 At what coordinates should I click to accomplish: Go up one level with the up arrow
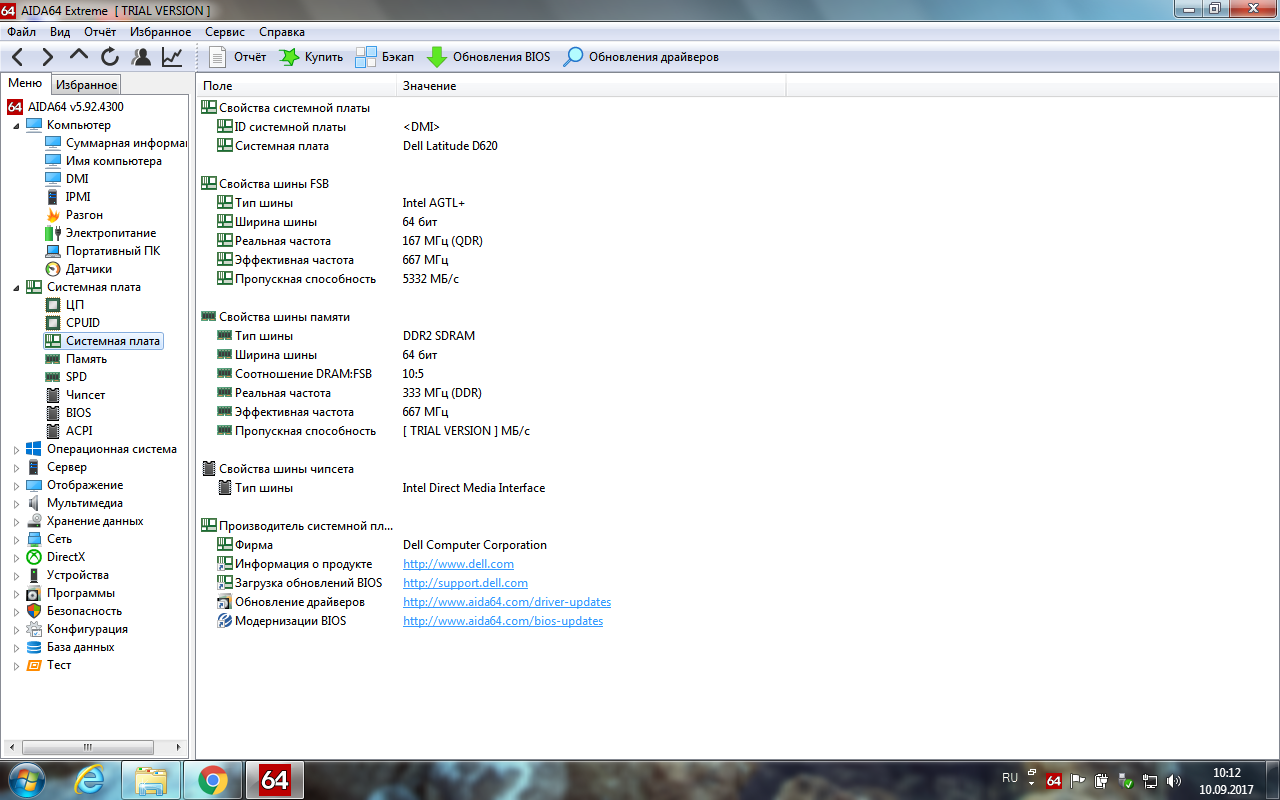(79, 57)
